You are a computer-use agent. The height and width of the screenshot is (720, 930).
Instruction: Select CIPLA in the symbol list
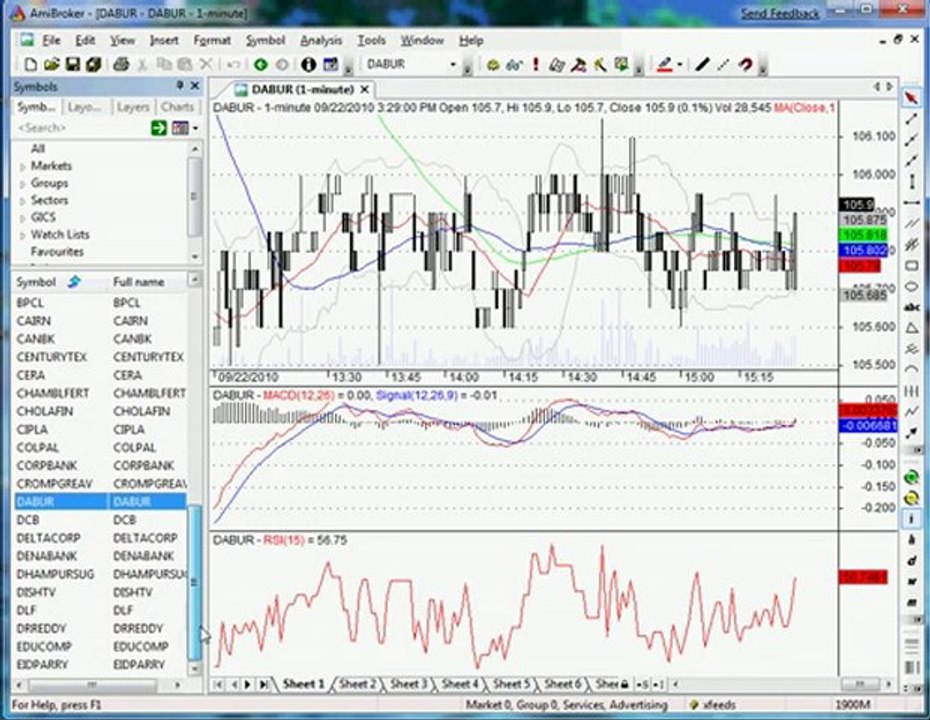click(101, 429)
